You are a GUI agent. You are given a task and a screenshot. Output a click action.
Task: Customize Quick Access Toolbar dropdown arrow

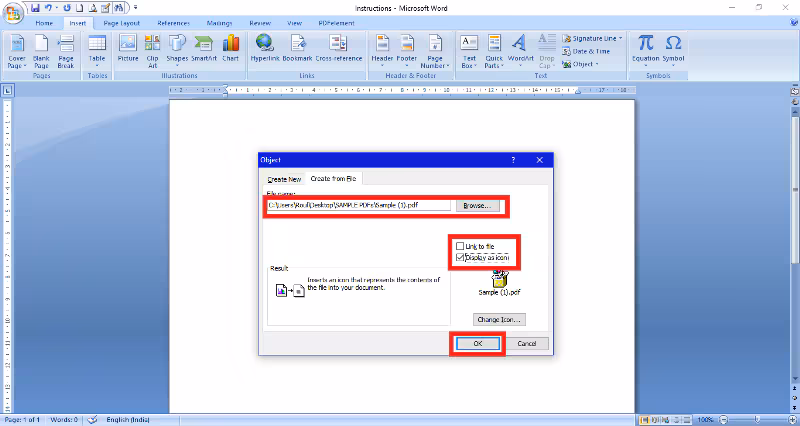[x=135, y=8]
